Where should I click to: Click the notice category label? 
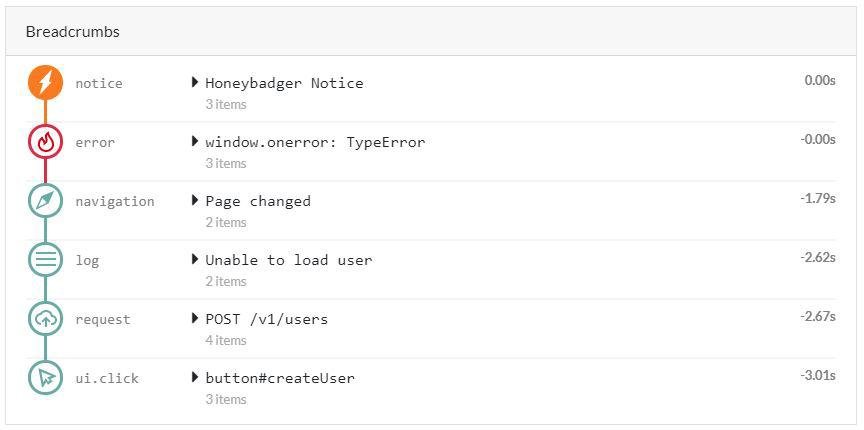click(99, 84)
